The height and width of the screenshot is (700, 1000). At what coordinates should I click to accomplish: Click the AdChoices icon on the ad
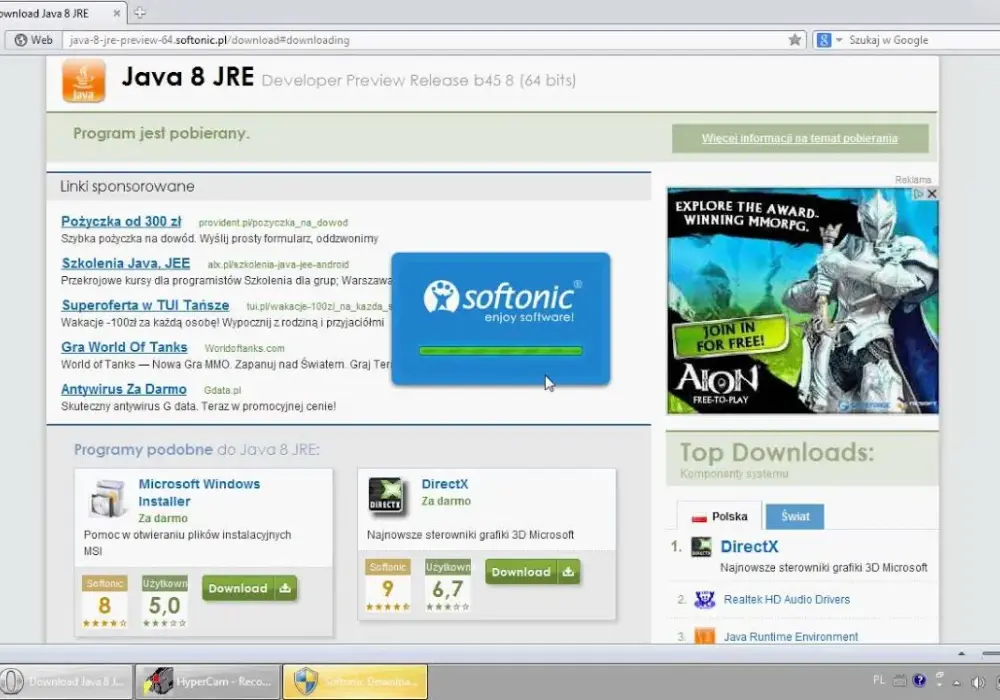click(918, 194)
